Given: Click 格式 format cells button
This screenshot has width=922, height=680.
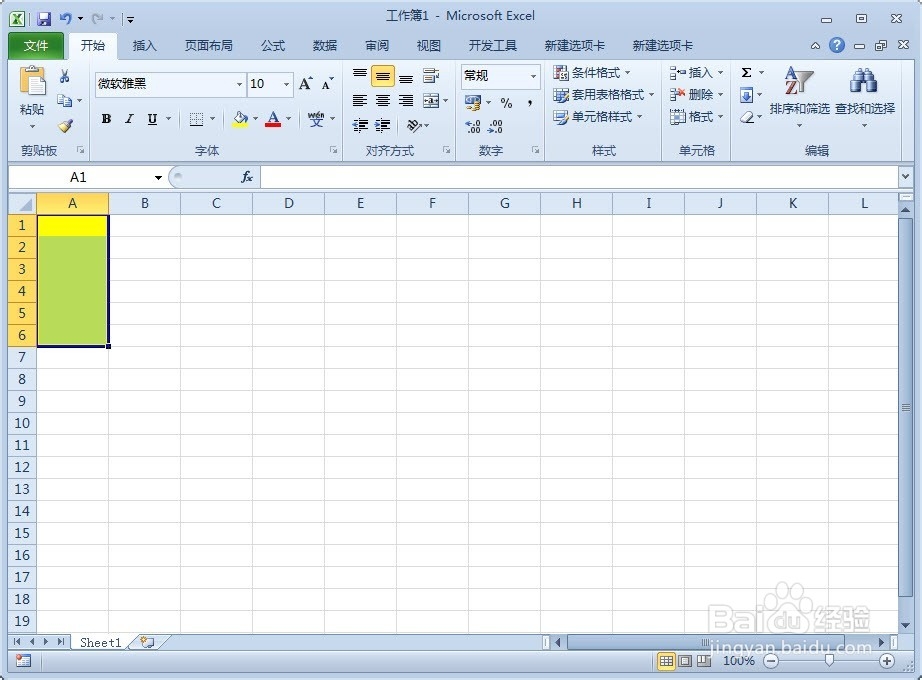Looking at the screenshot, I should click(x=691, y=117).
